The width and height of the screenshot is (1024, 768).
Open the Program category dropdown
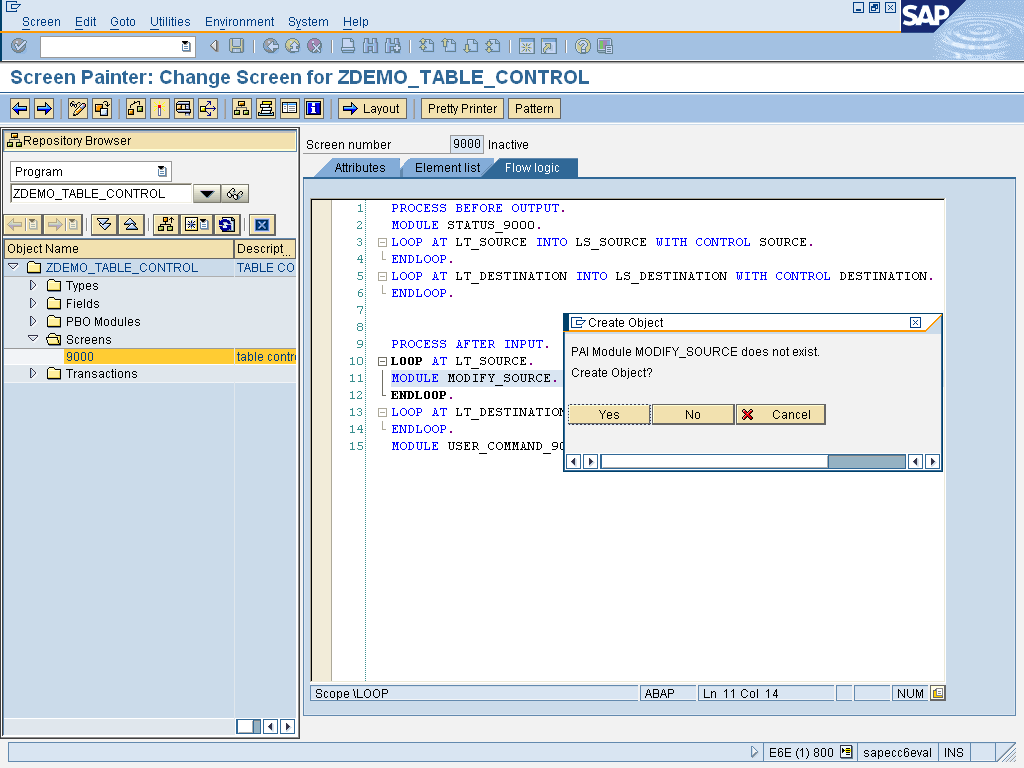tap(162, 171)
